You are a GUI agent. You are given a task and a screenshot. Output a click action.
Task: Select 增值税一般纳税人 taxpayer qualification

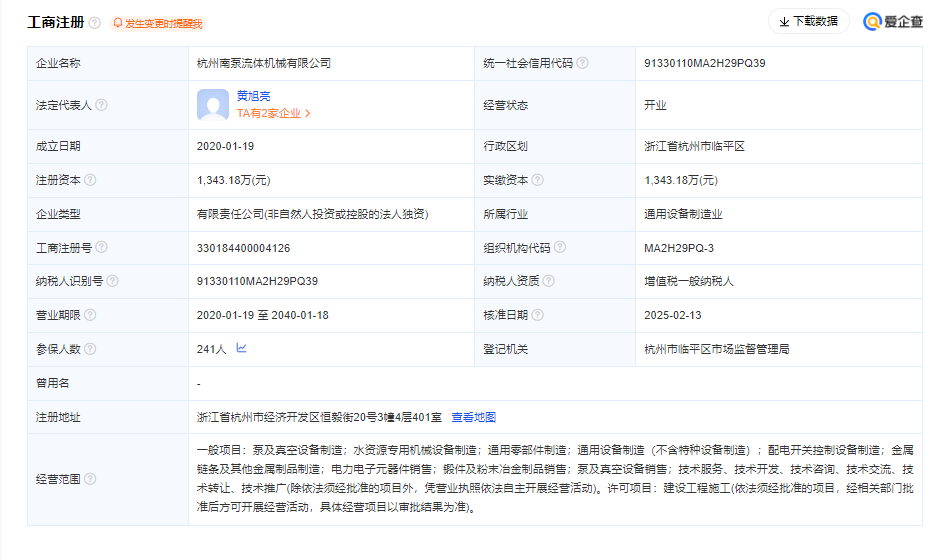coord(689,281)
